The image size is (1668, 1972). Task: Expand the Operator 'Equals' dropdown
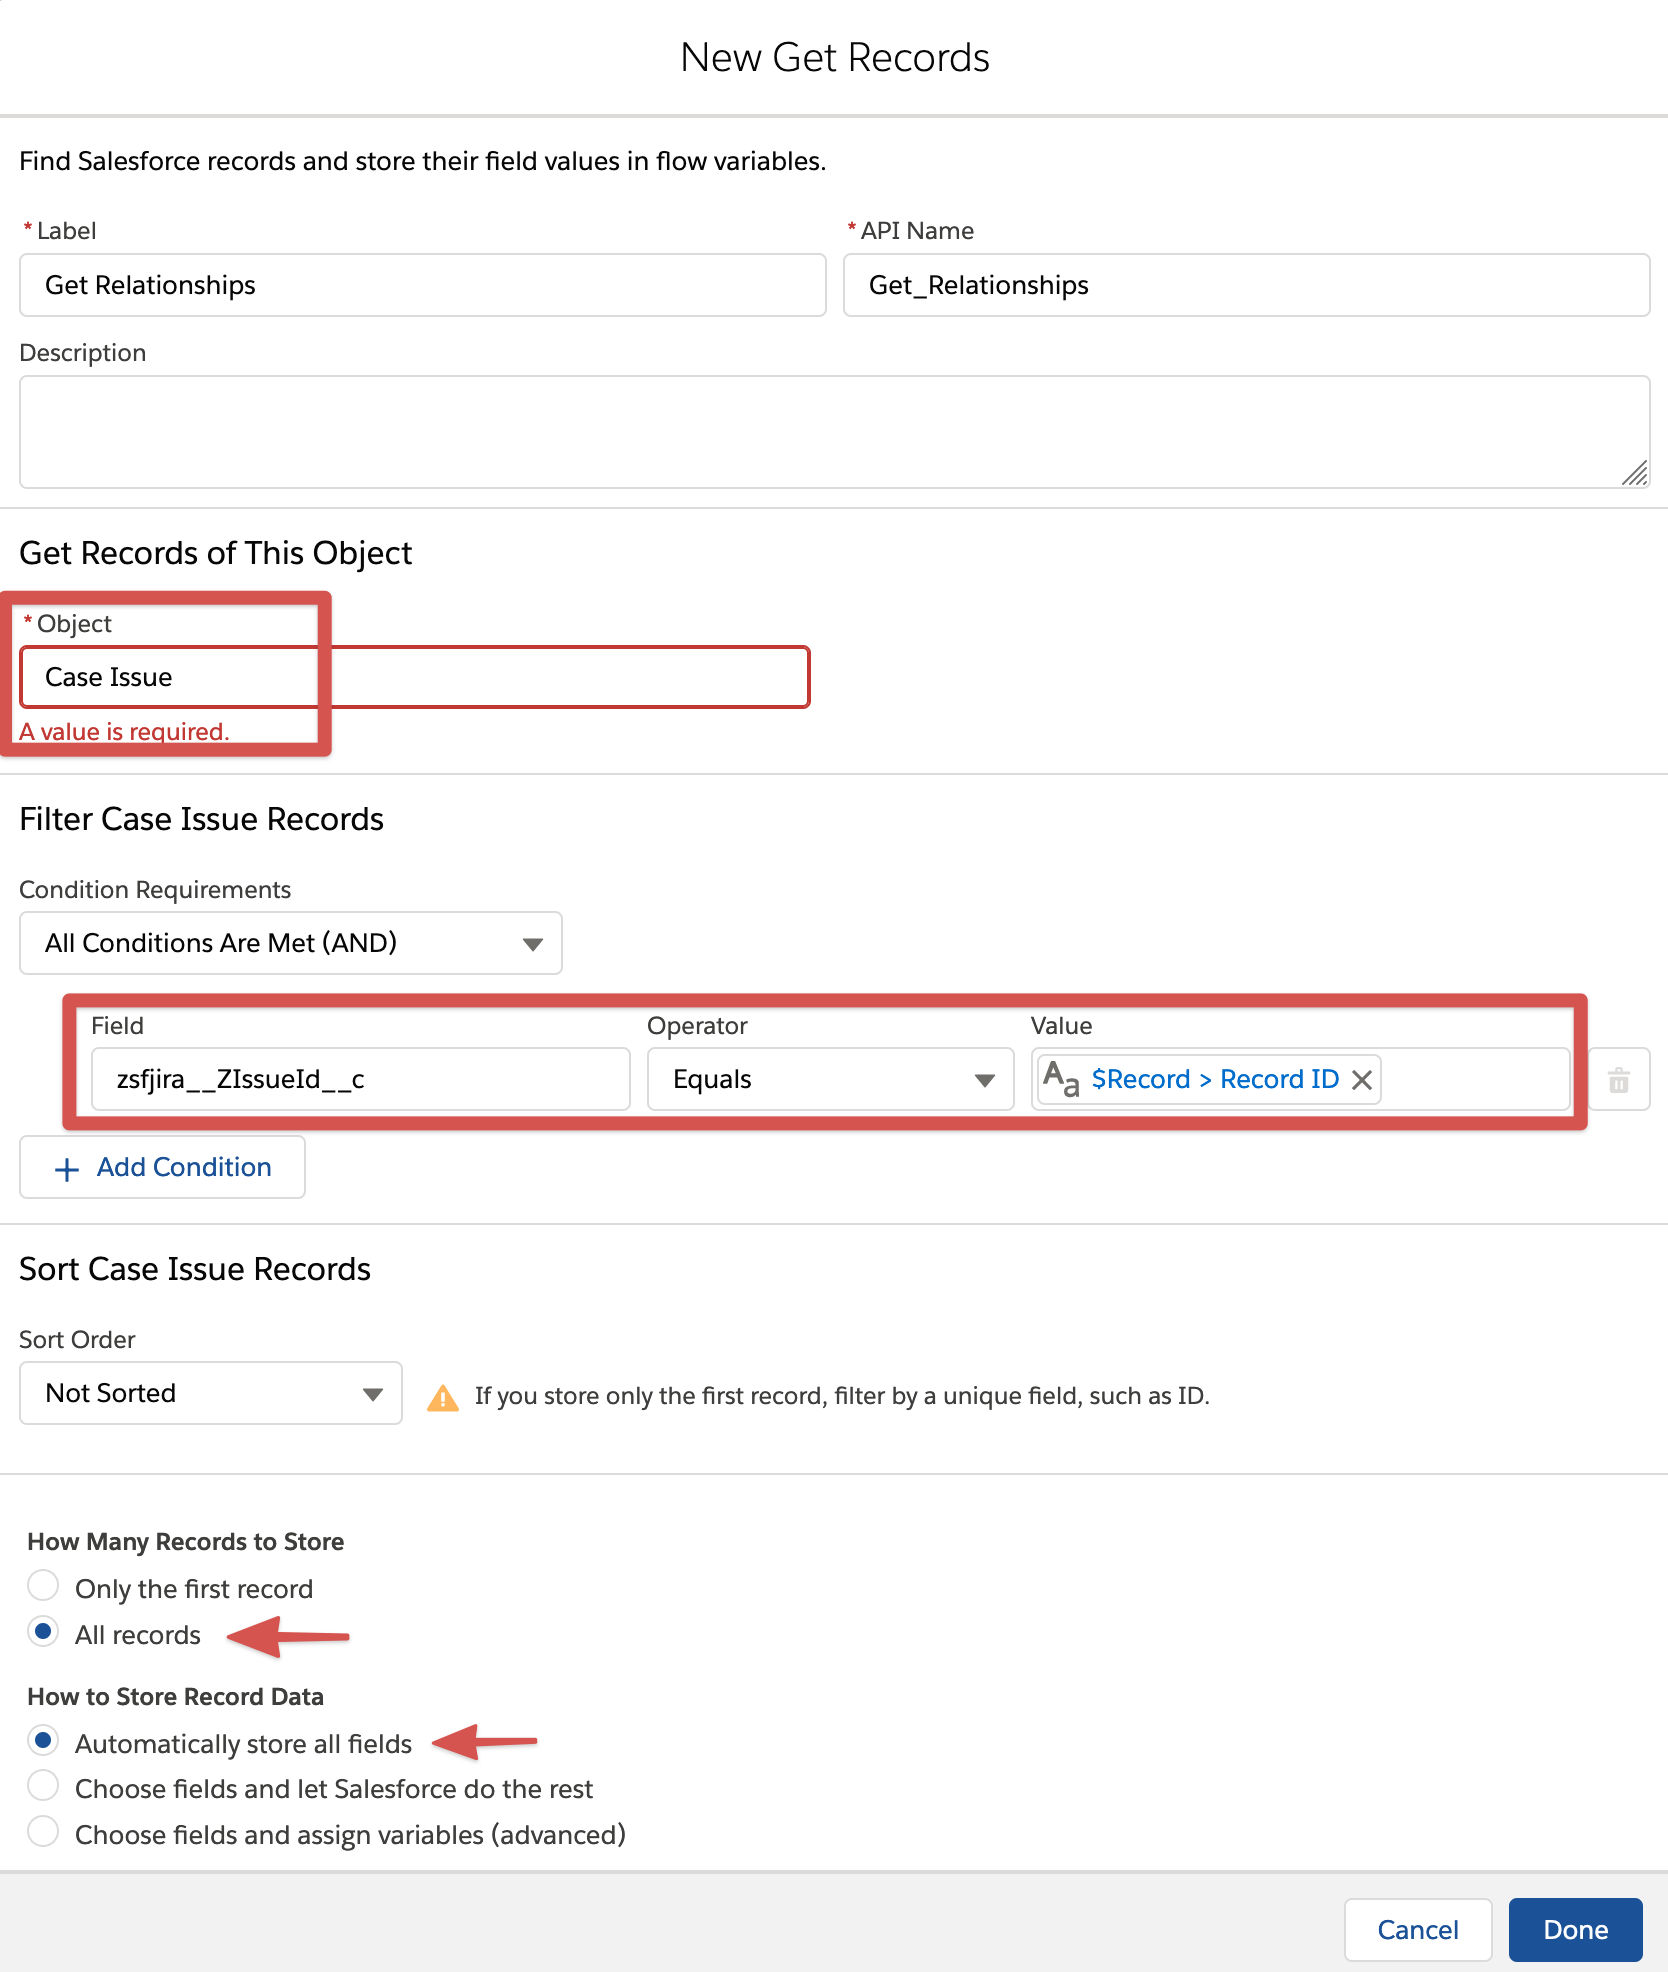click(830, 1080)
